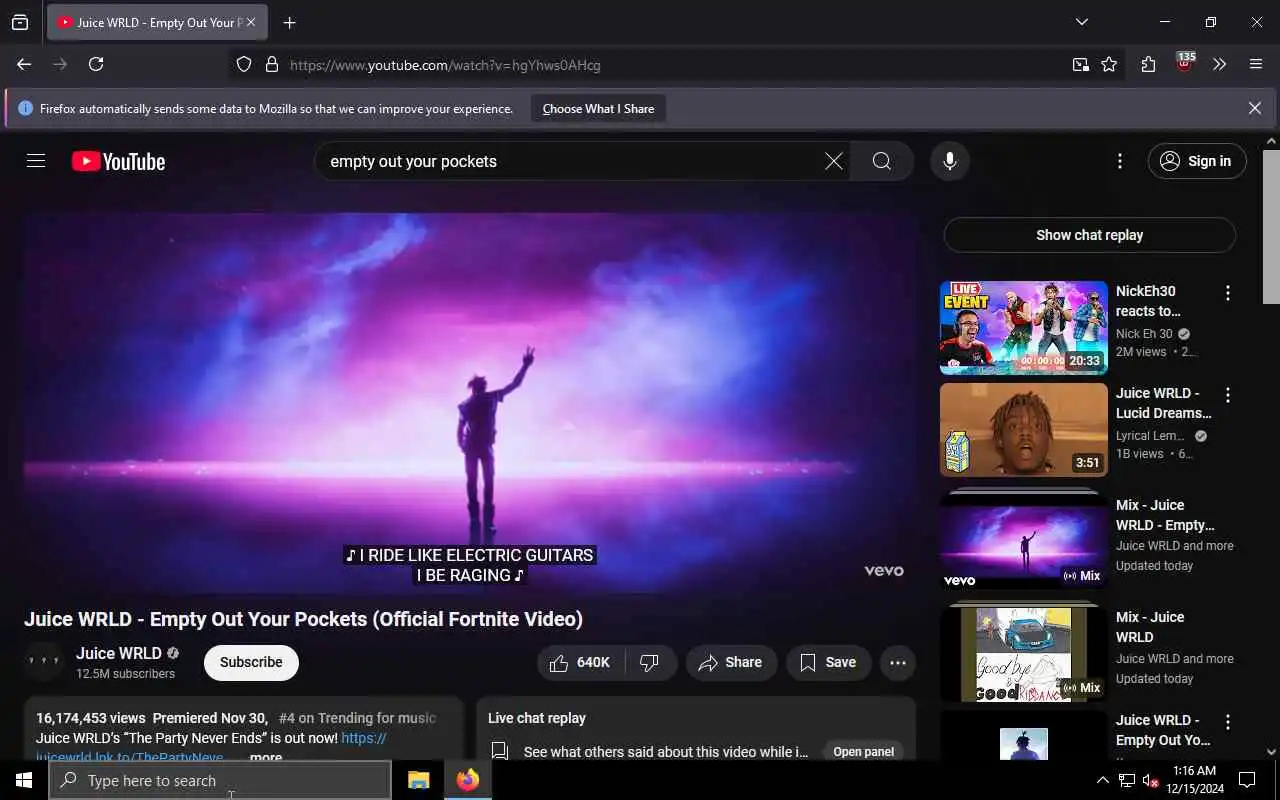Open panel for live chat replay

point(863,752)
